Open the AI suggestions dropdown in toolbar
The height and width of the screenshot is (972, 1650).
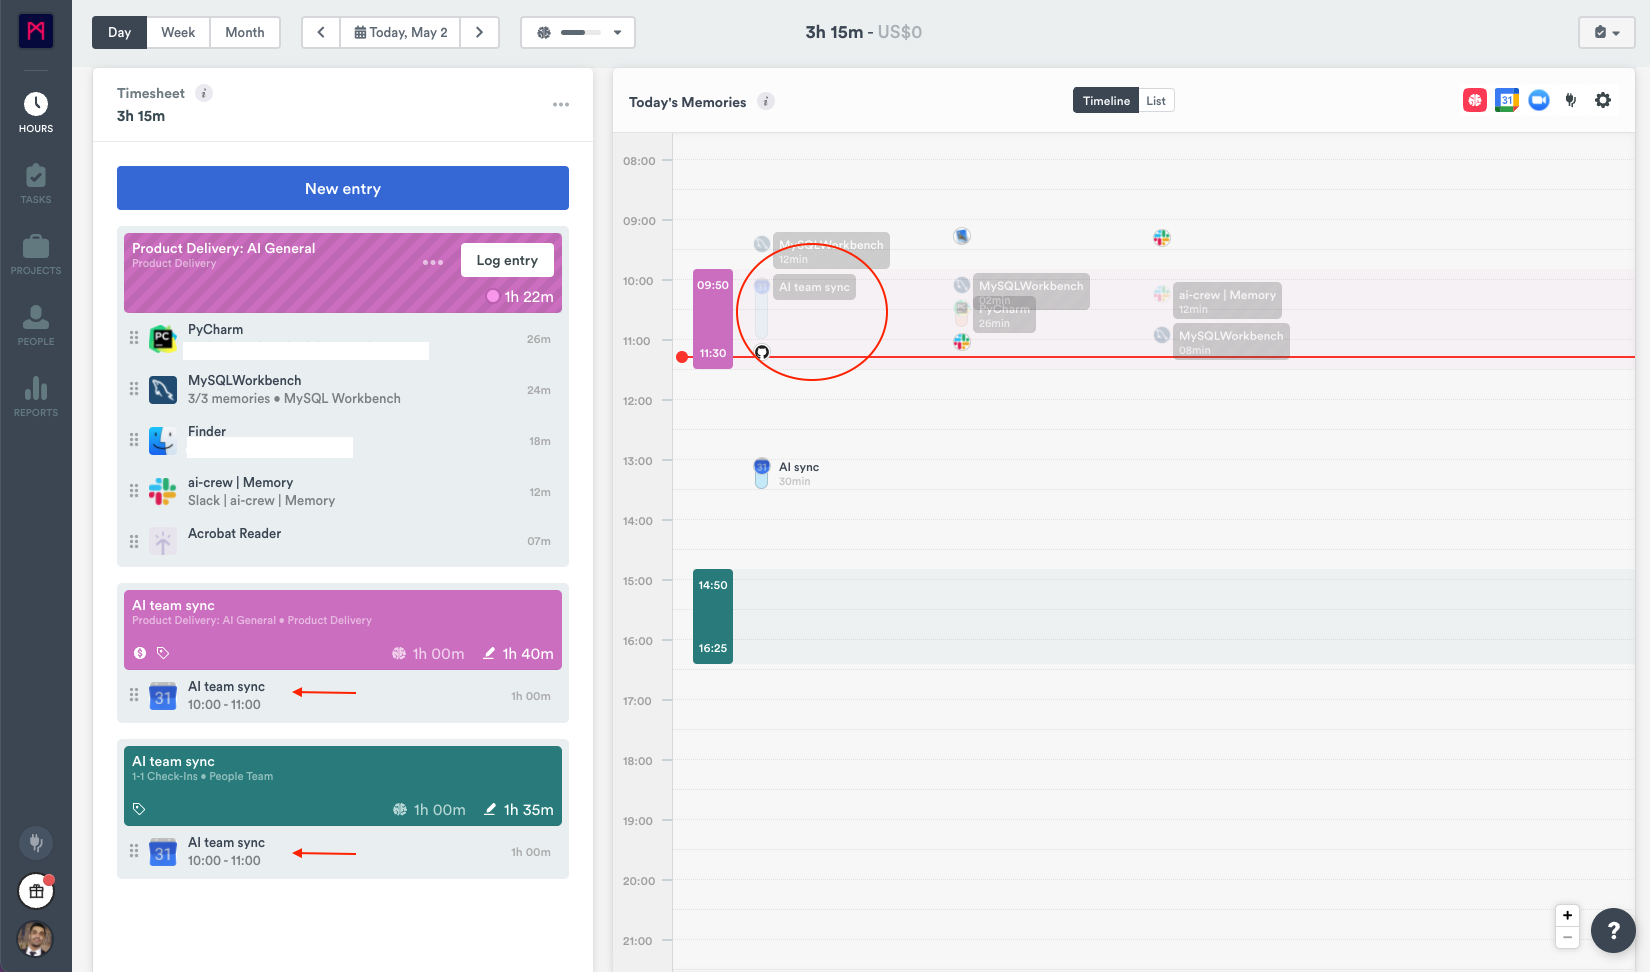pyautogui.click(x=578, y=32)
